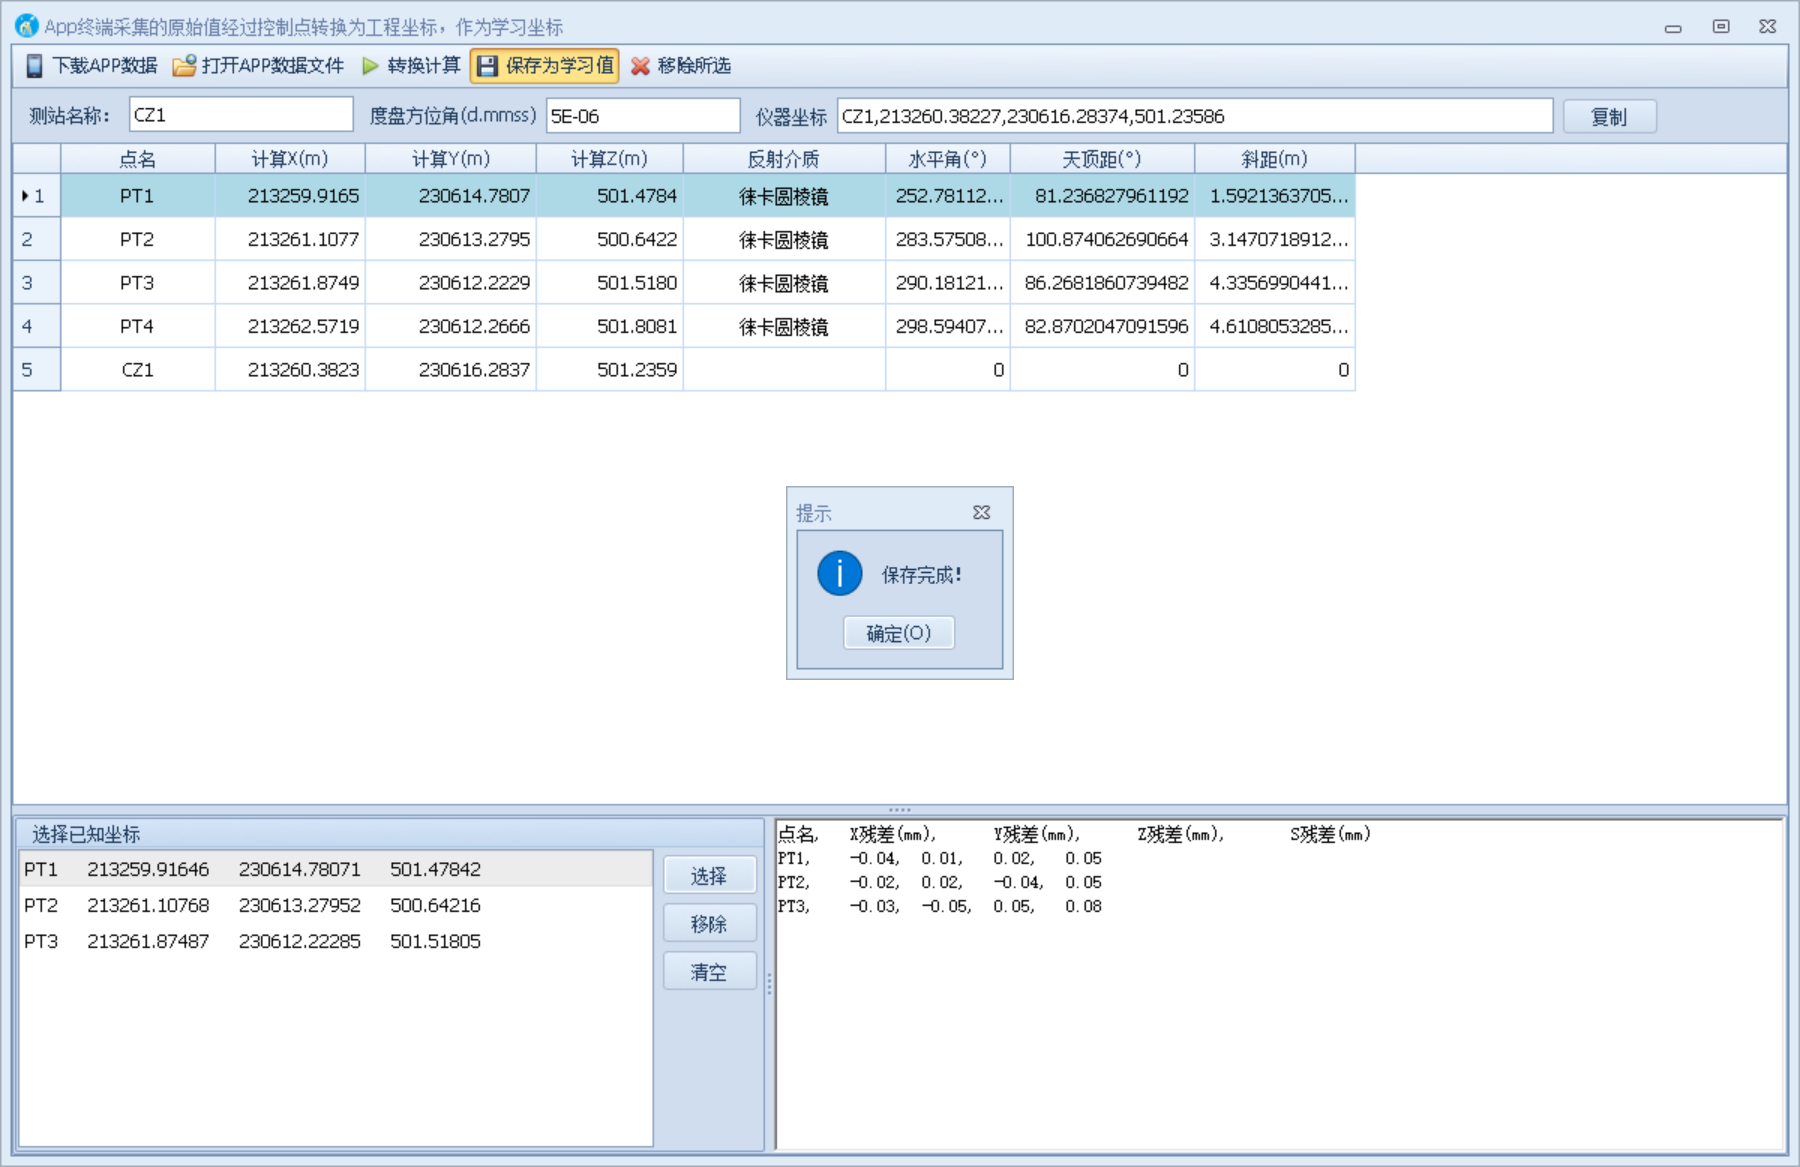The image size is (1800, 1167).
Task: Click the horizontal splitter grip above panels
Action: [x=900, y=810]
